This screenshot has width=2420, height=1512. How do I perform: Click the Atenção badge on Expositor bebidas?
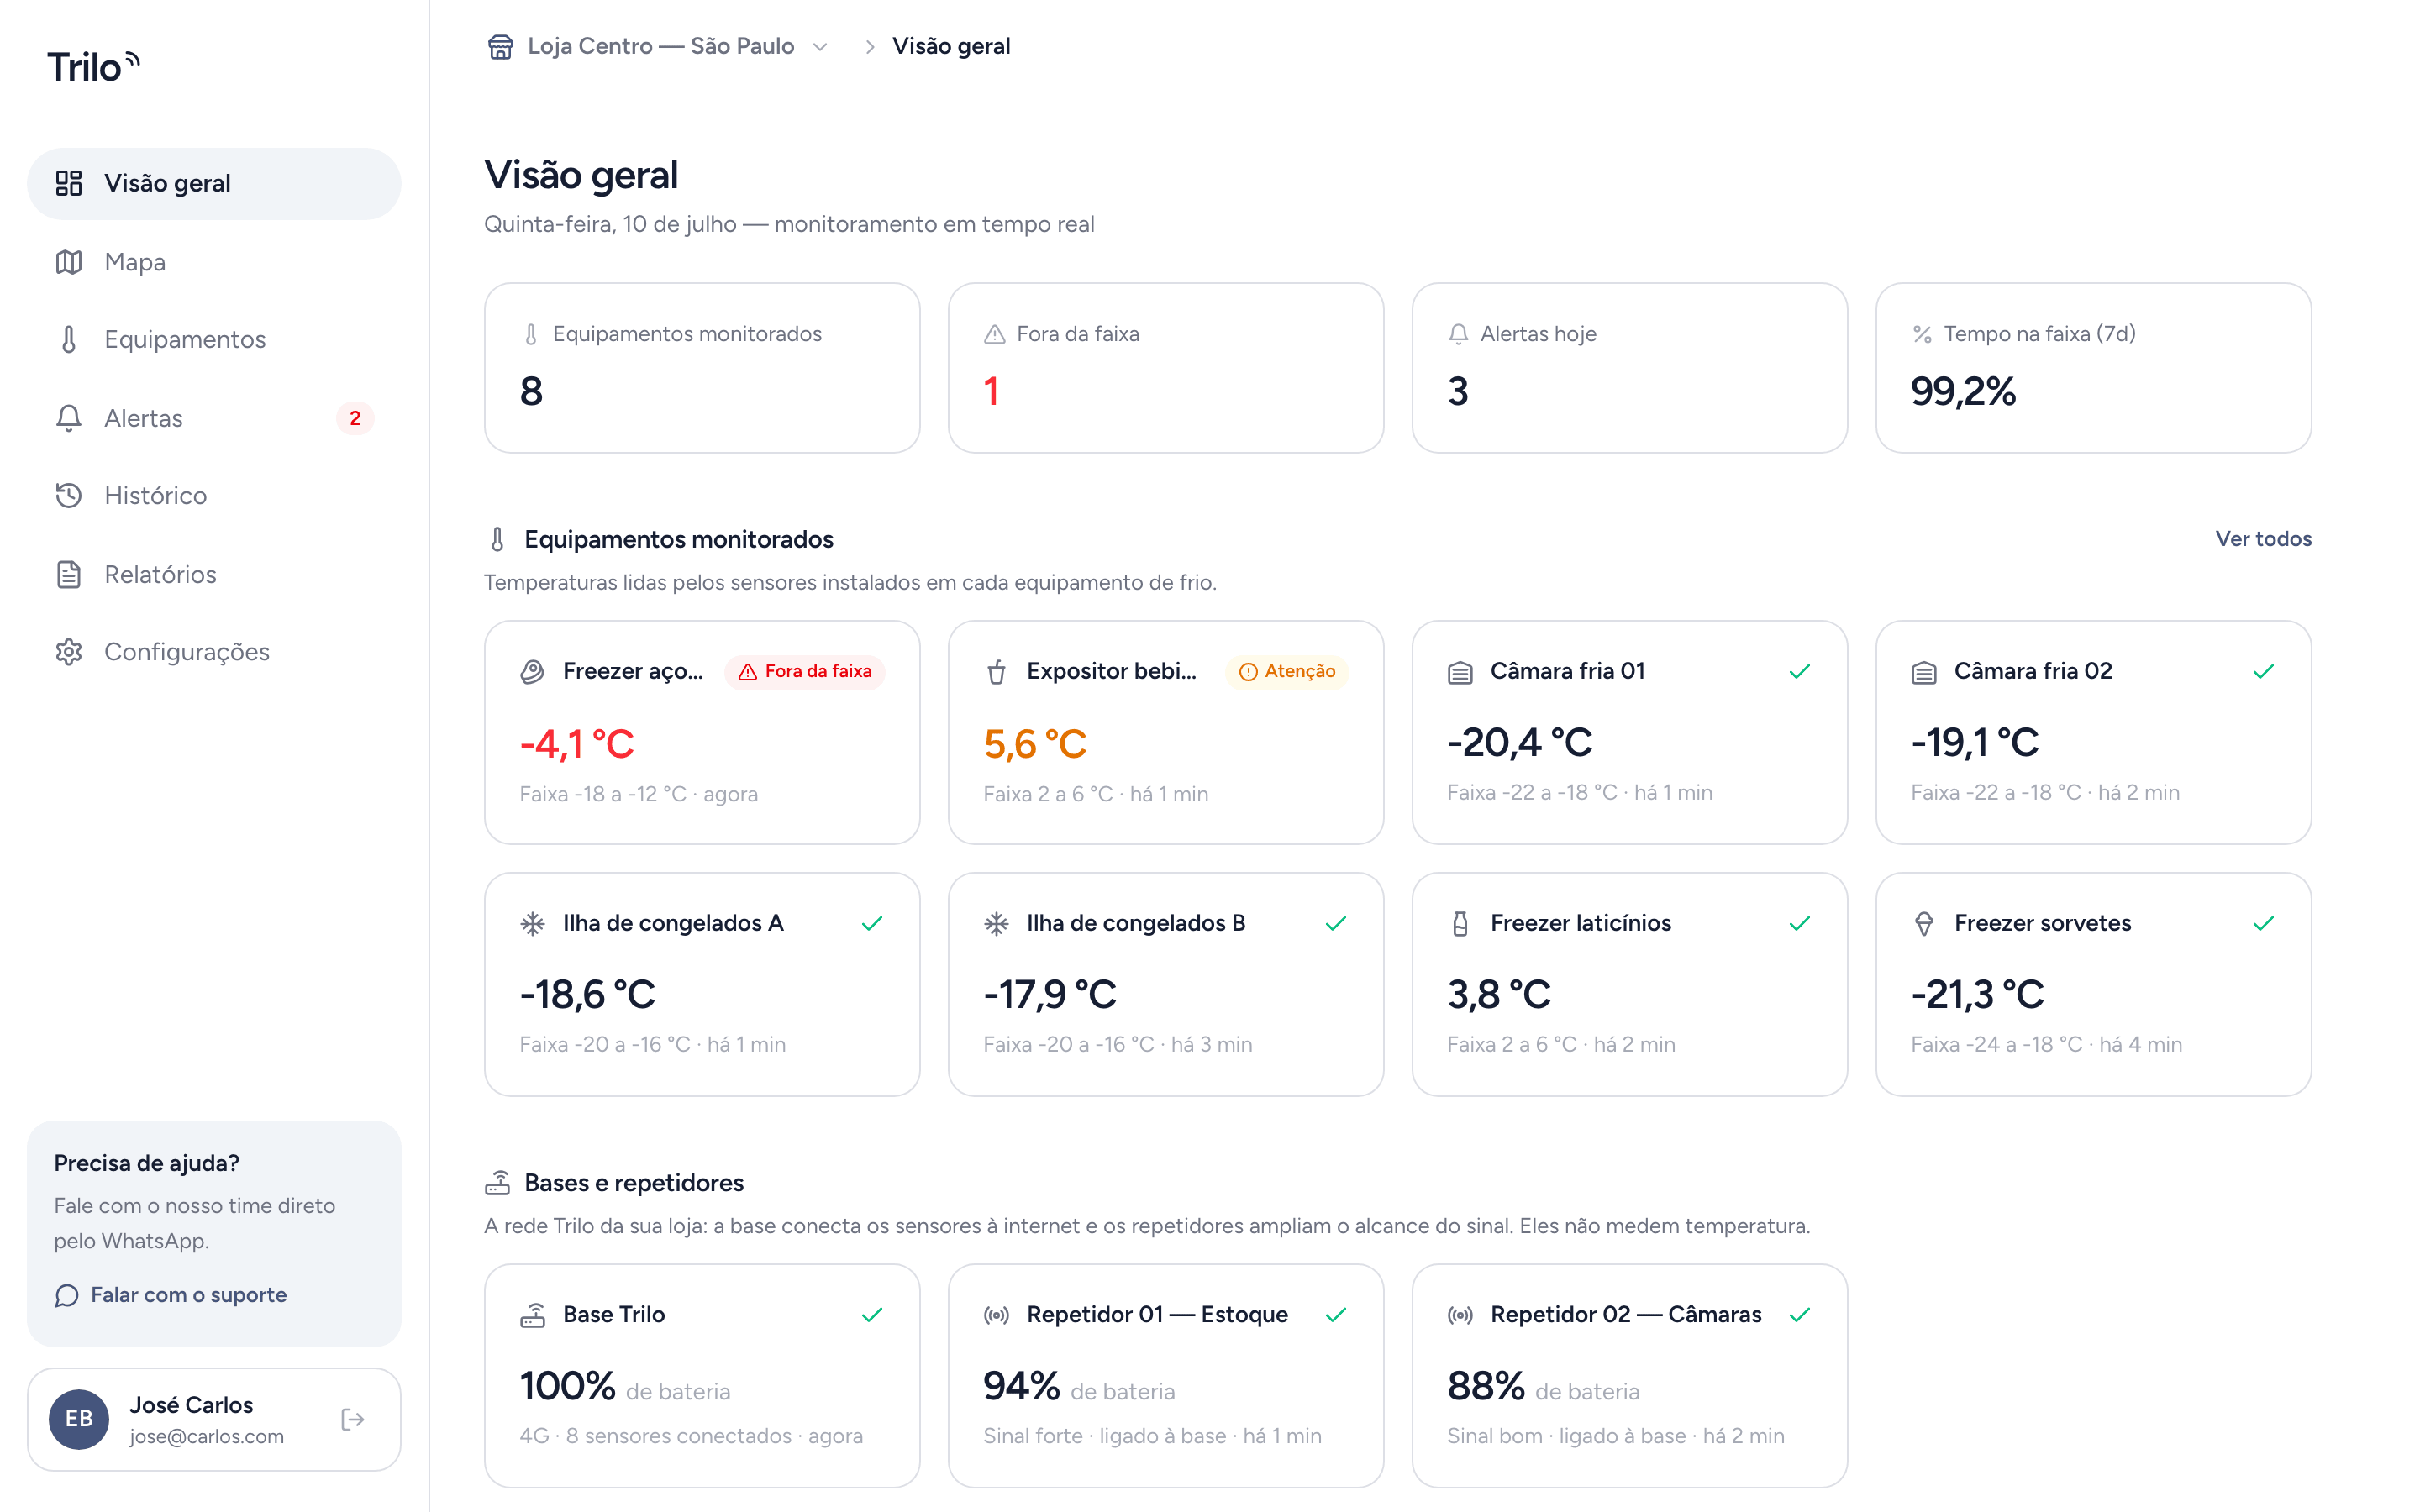point(1287,671)
